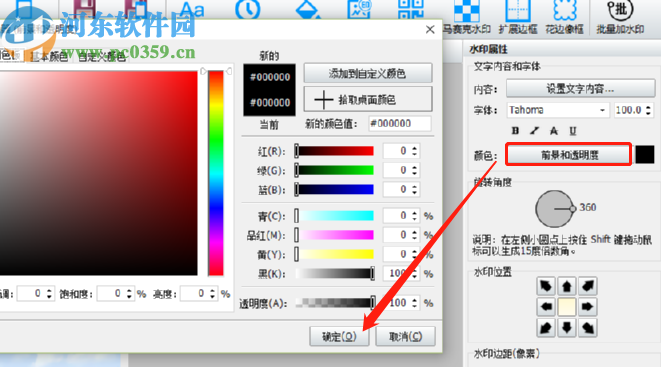
Task: Click the Red (R) value stepper
Action: tap(414, 151)
